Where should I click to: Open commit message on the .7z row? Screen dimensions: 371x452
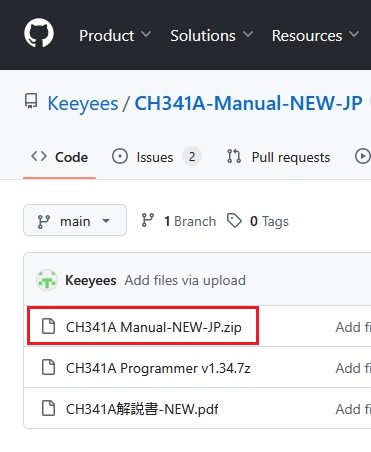click(353, 368)
